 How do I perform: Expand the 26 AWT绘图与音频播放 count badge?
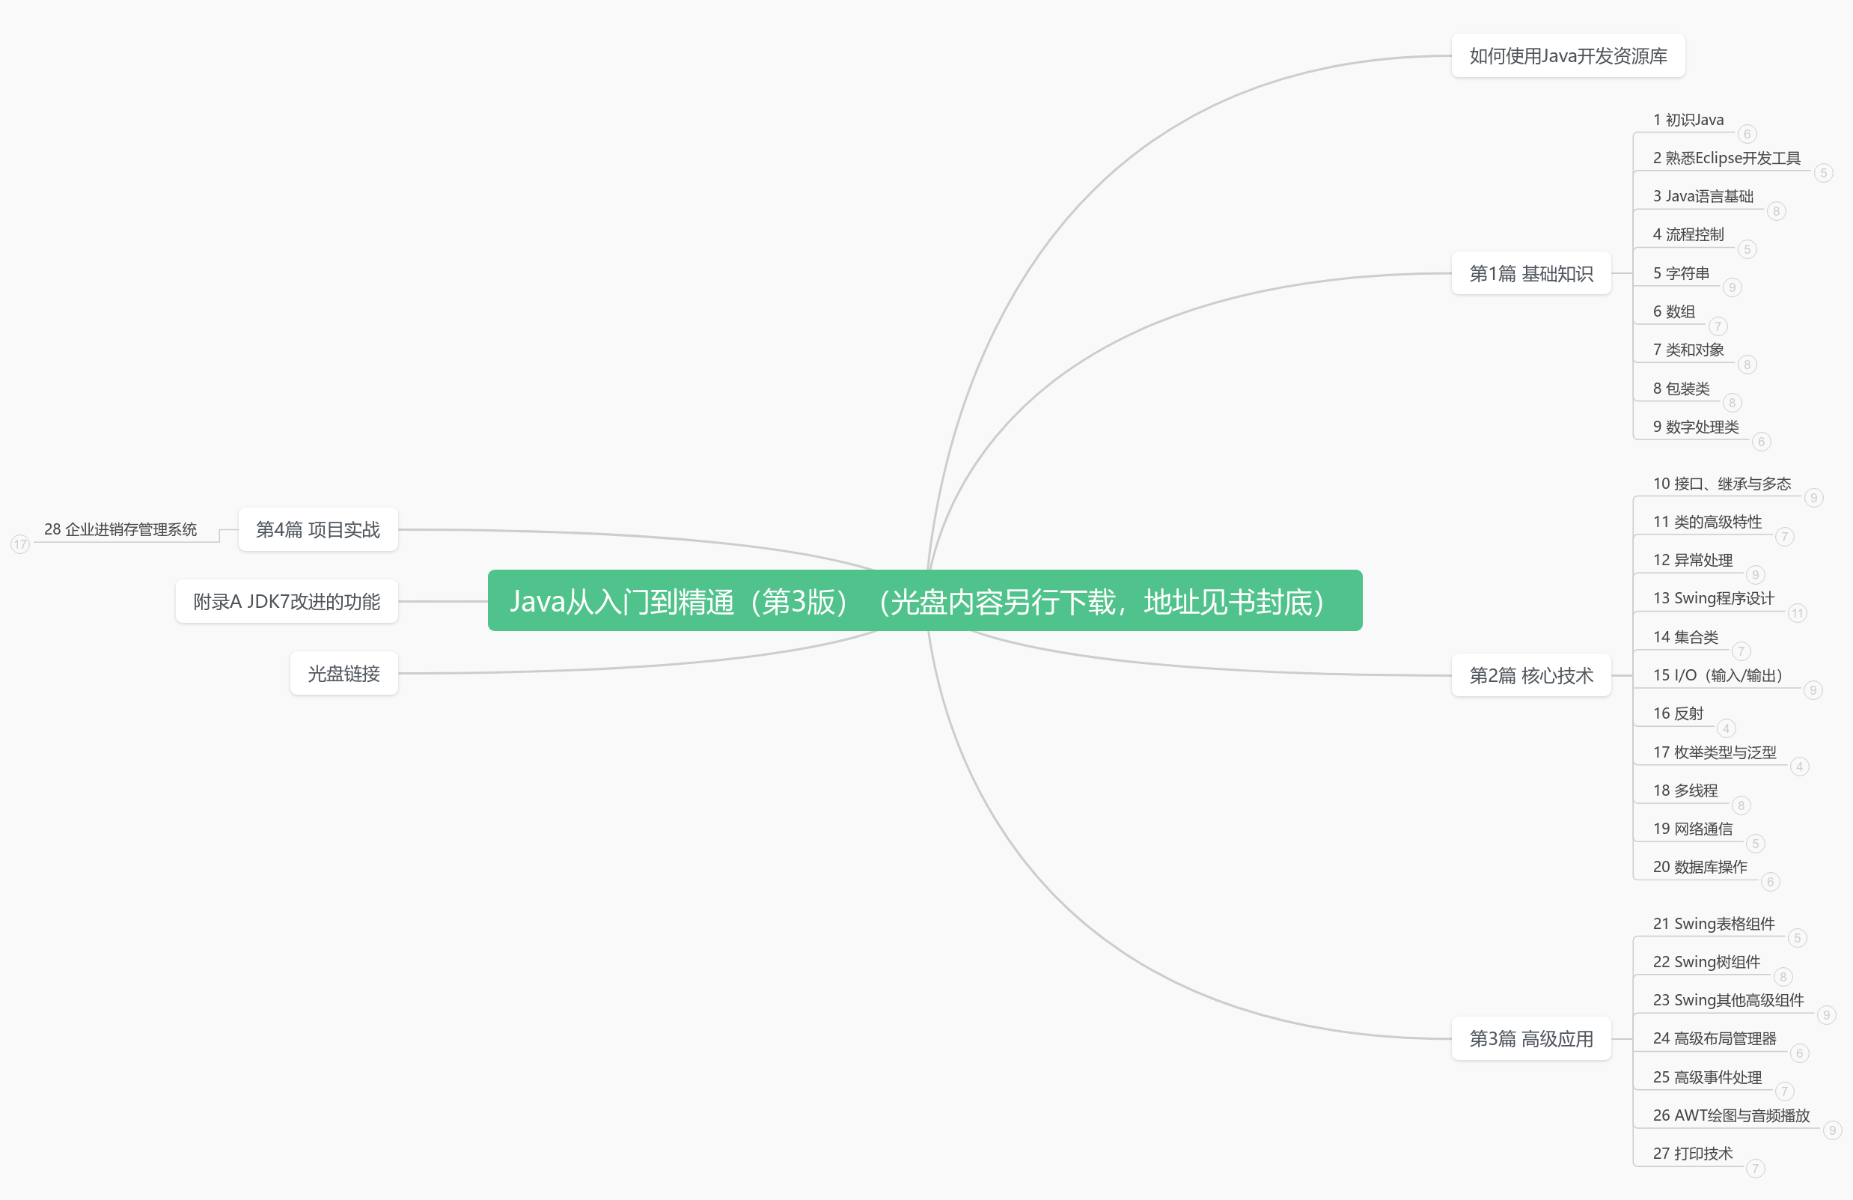tap(1832, 1130)
